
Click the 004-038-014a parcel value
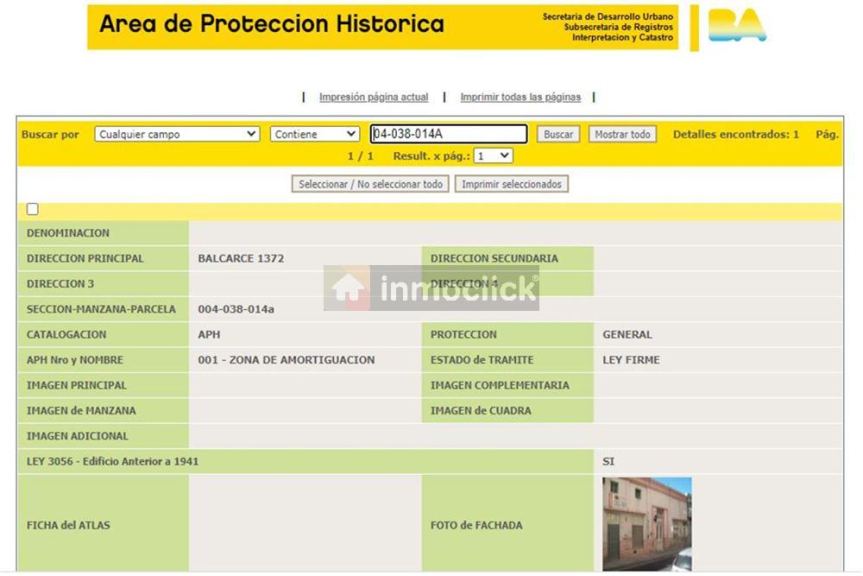(236, 309)
